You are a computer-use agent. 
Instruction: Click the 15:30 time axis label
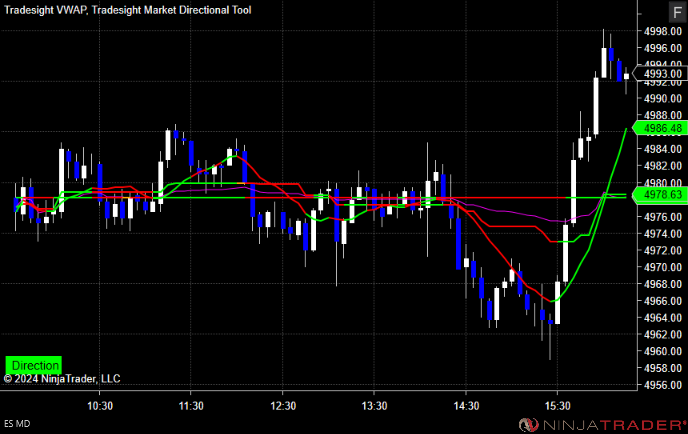pyautogui.click(x=557, y=406)
